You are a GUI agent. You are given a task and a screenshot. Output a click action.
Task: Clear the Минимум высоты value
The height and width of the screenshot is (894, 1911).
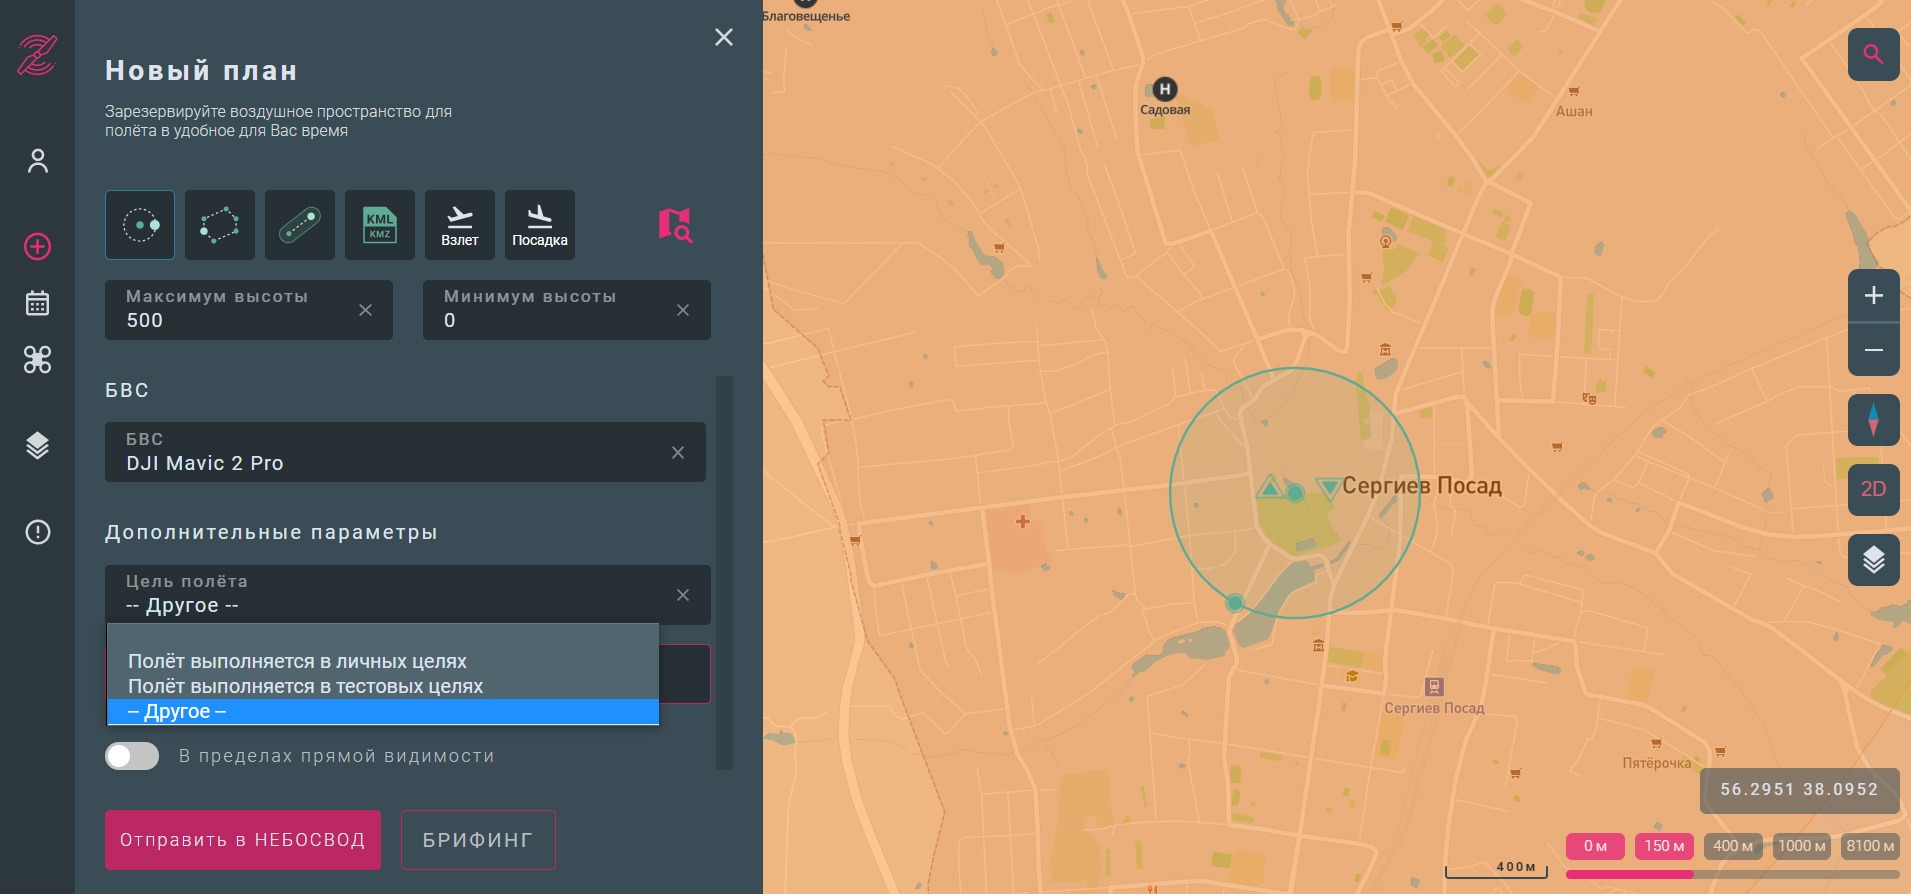[x=683, y=310]
